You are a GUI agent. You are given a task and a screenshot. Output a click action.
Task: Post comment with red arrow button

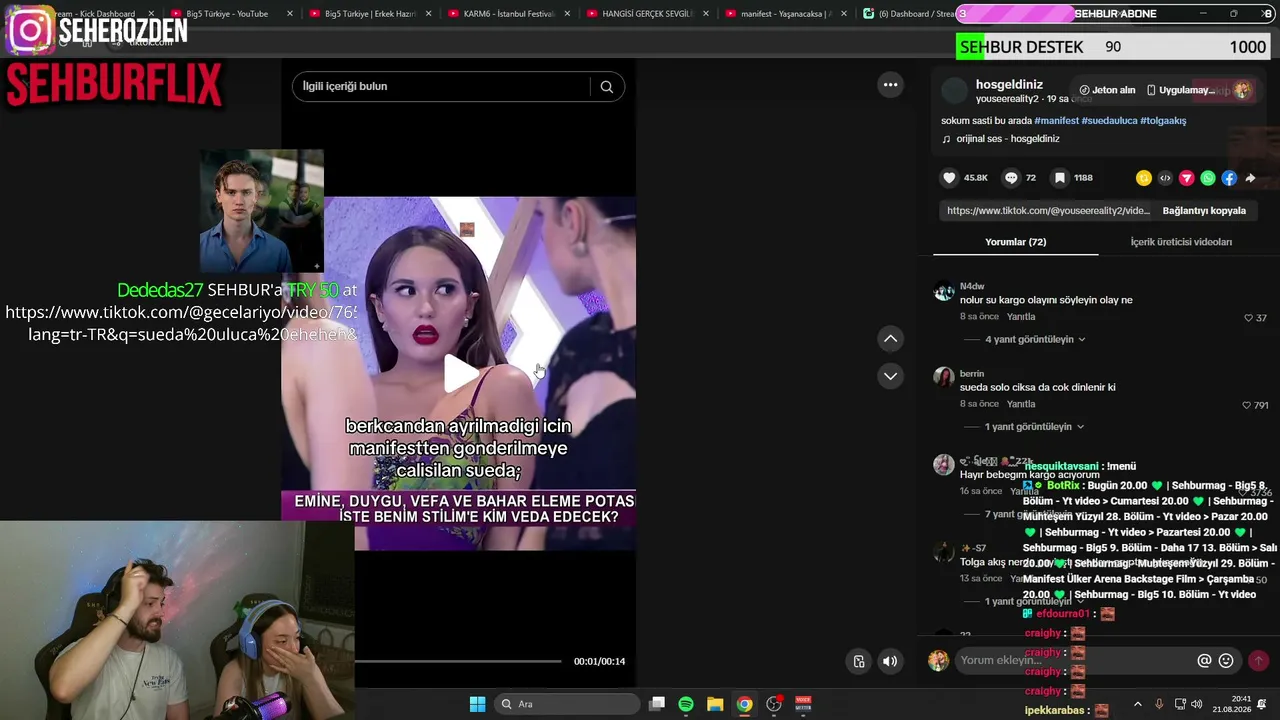(x=1258, y=661)
